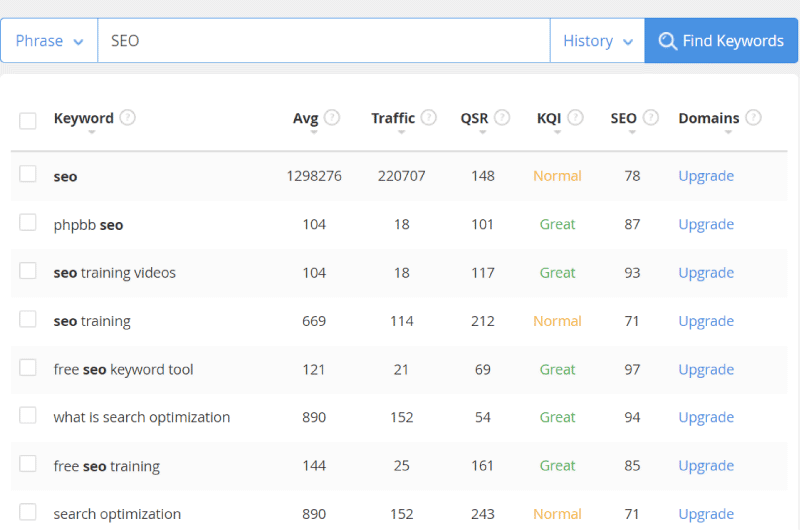Select the phpbb seo row checkbox
The image size is (800, 530).
[28, 222]
